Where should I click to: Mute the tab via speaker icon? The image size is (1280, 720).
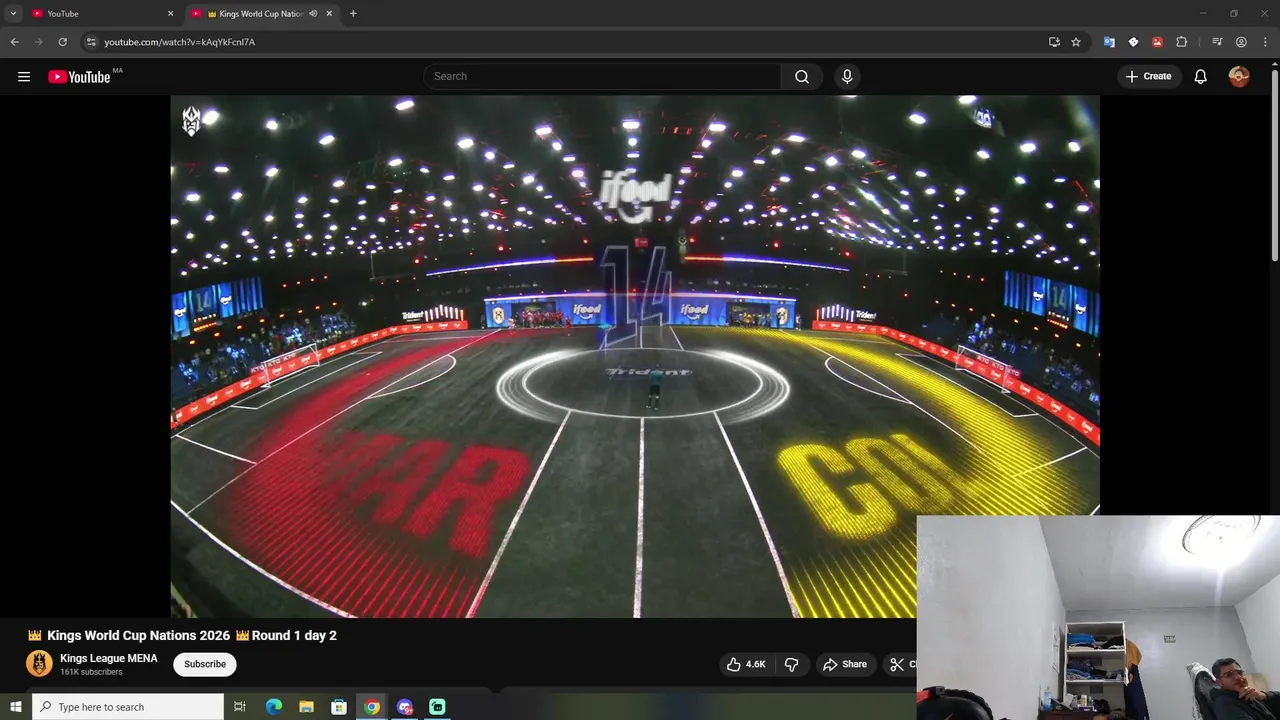(x=313, y=14)
